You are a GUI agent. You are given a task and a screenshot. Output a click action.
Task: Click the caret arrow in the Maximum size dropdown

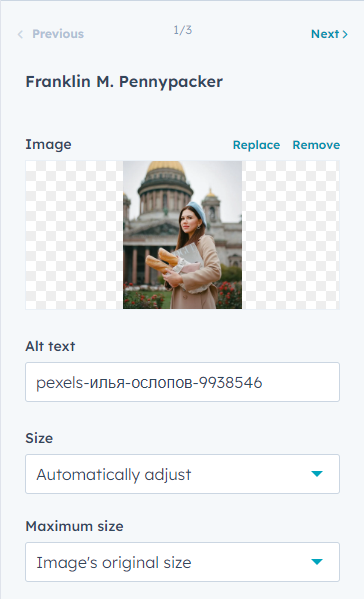coord(317,562)
